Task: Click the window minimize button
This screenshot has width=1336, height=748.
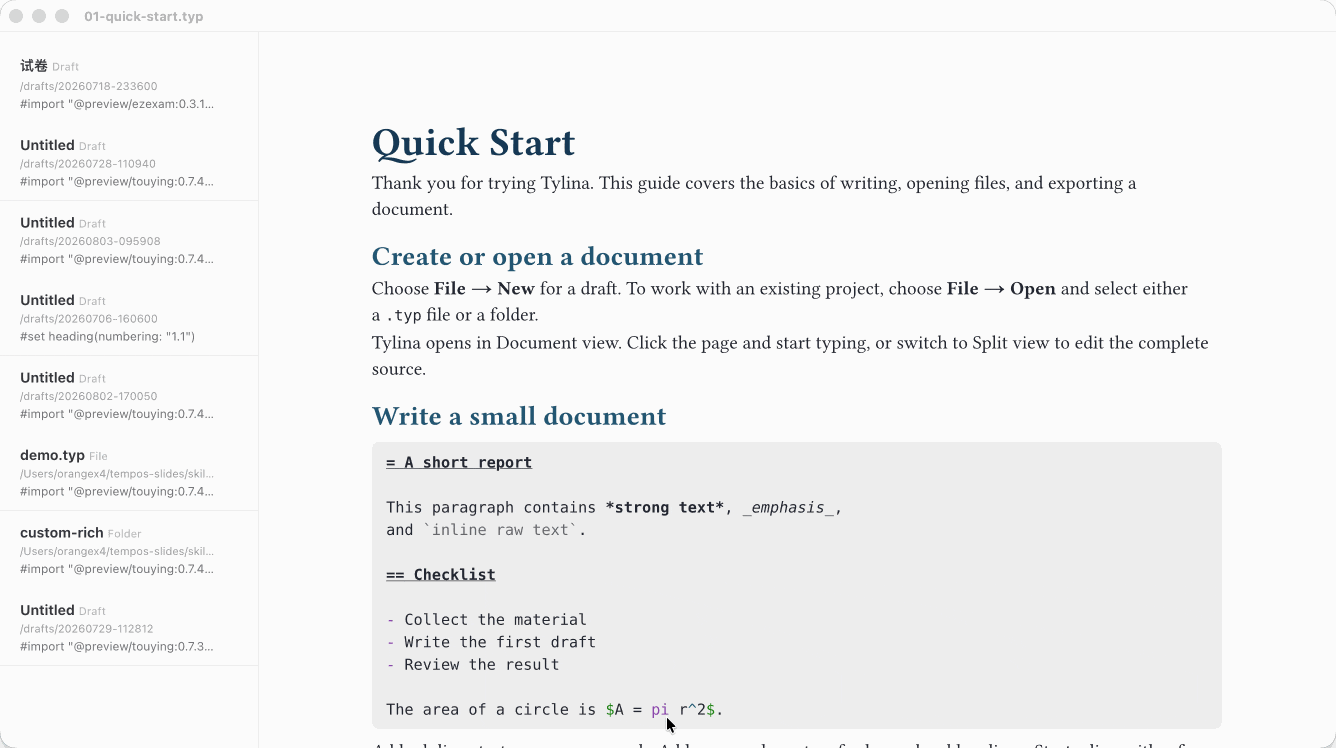Action: [x=39, y=16]
